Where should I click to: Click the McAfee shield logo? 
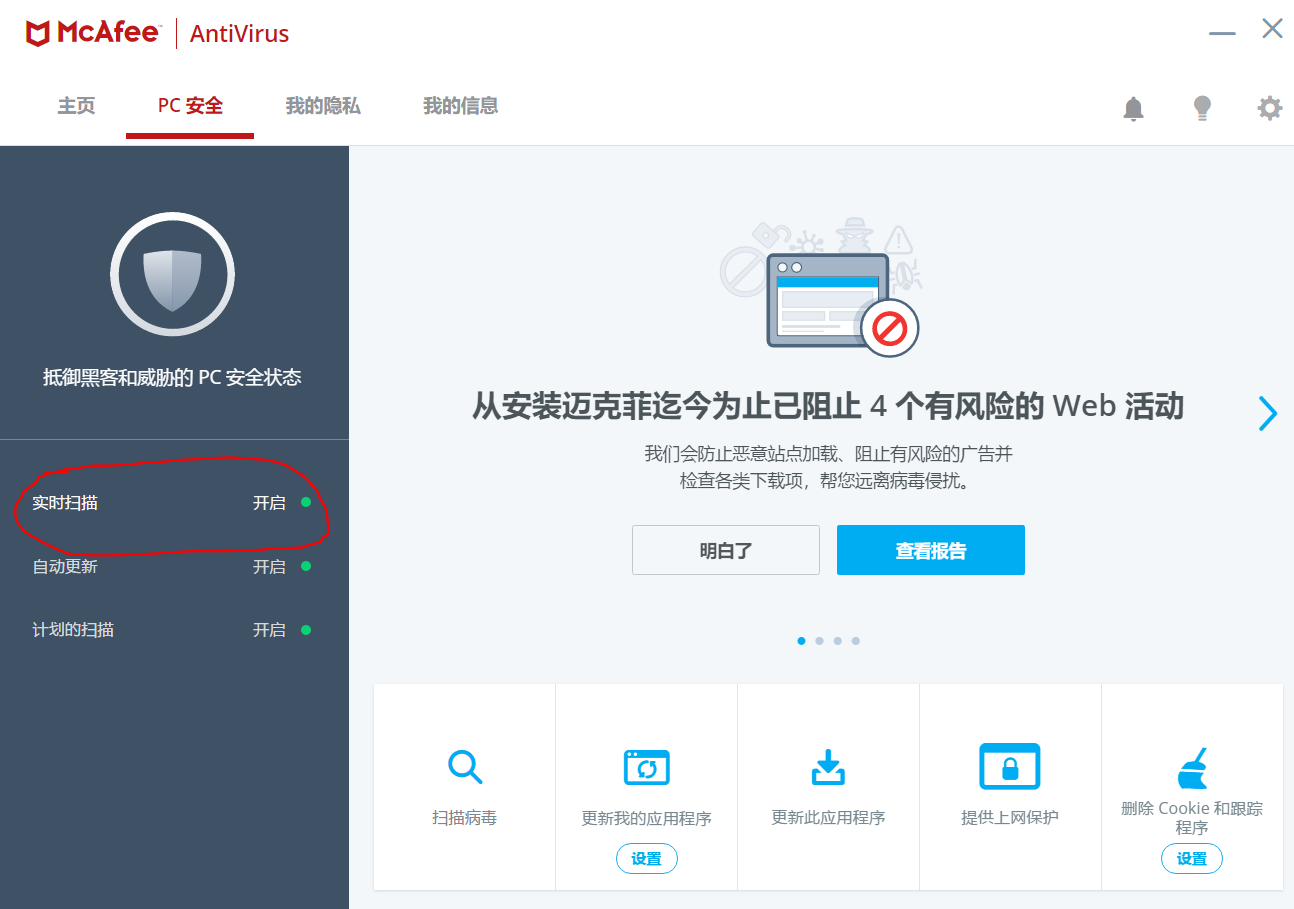[38, 31]
